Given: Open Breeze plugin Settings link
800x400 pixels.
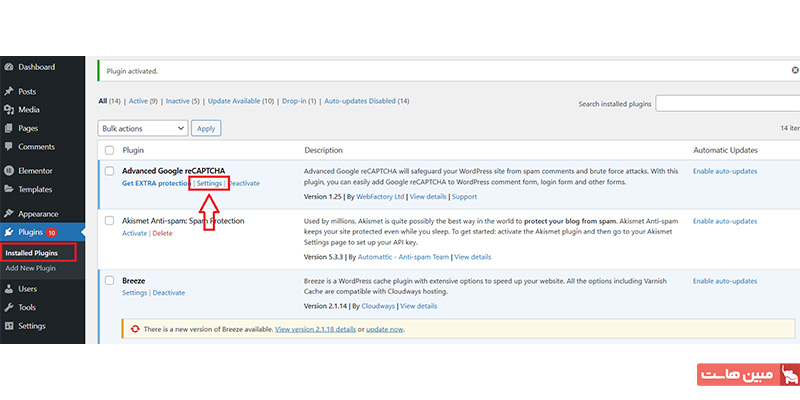Looking at the screenshot, I should [135, 293].
